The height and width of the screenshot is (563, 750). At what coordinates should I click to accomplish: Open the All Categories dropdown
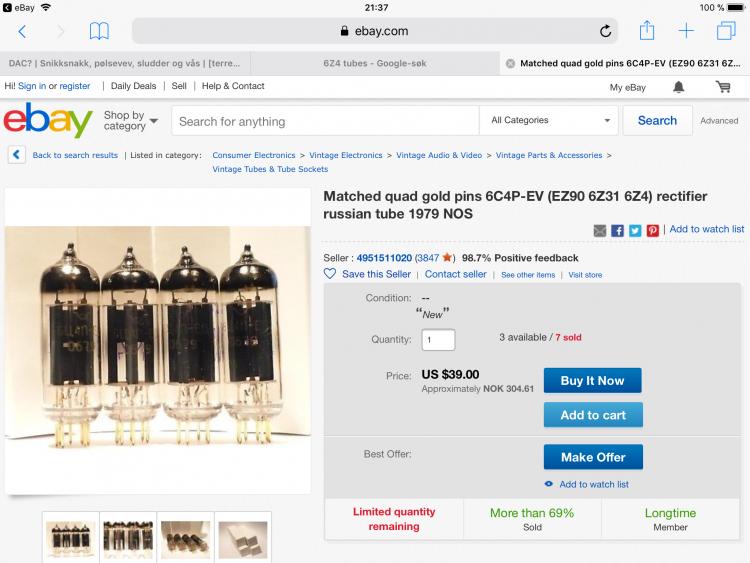[549, 121]
